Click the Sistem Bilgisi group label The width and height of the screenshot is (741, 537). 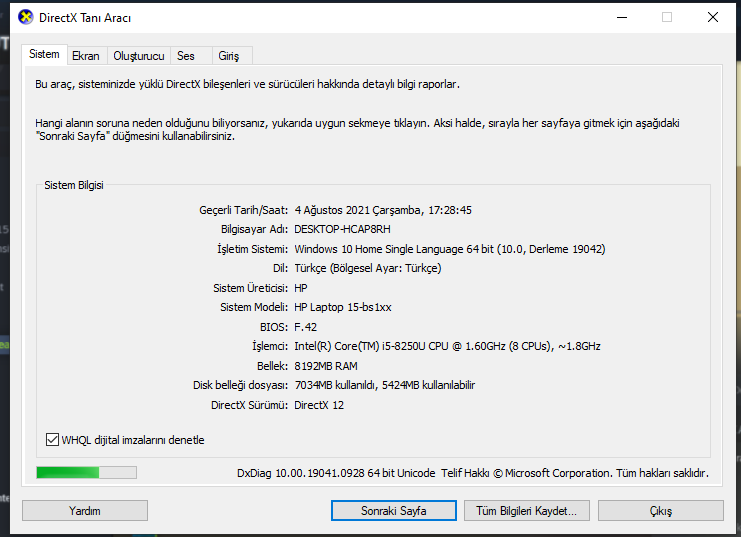74,185
